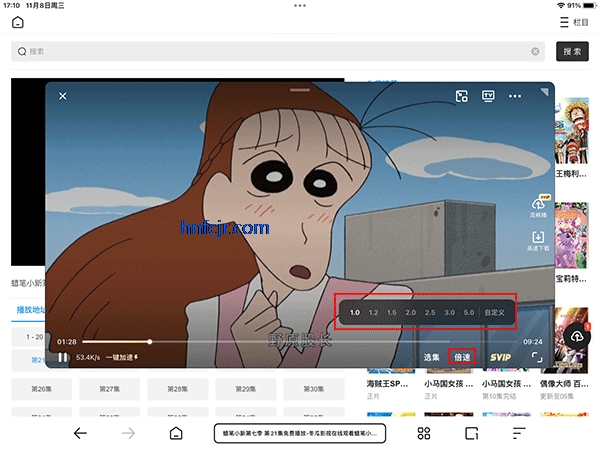Click the cloud upload floating button

[x=578, y=338]
